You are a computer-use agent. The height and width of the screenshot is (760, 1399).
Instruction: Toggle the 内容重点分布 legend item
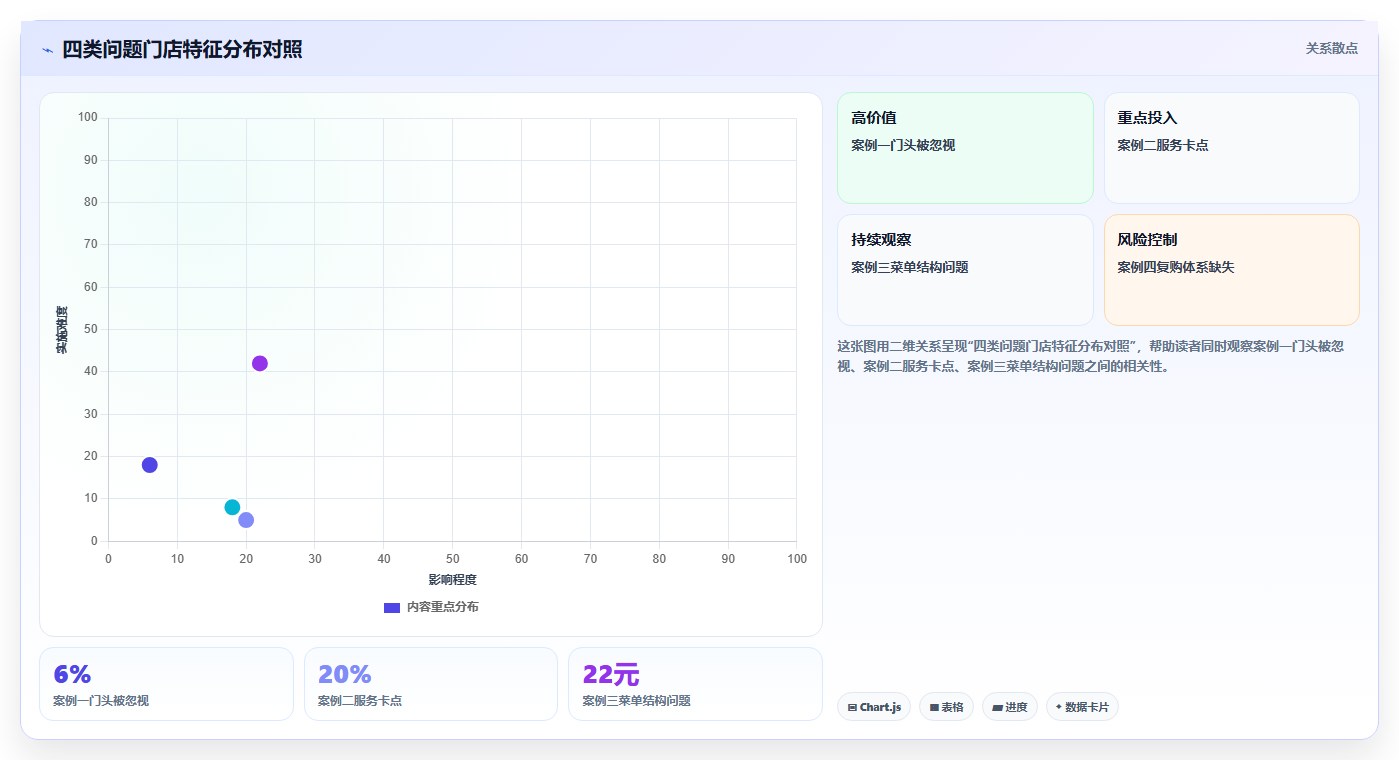[431, 607]
